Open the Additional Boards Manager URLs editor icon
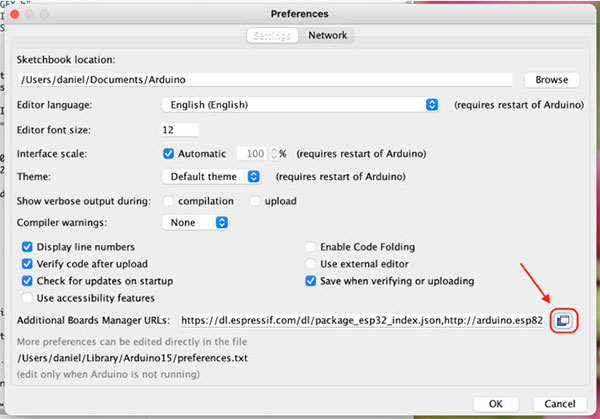The image size is (600, 419). click(x=563, y=320)
